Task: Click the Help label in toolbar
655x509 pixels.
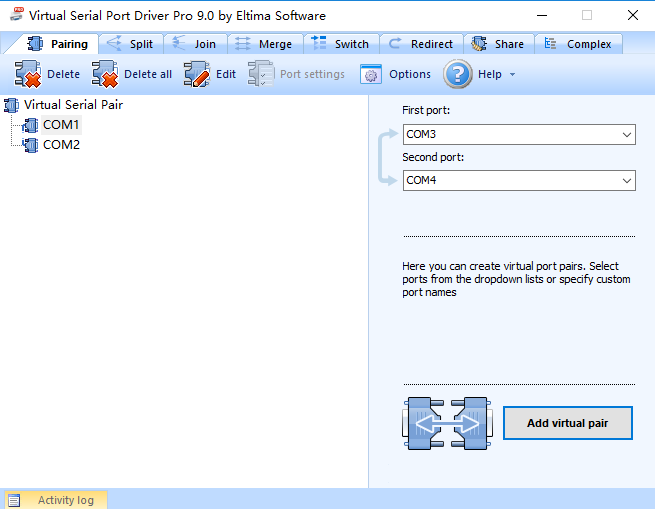Action: [x=490, y=74]
